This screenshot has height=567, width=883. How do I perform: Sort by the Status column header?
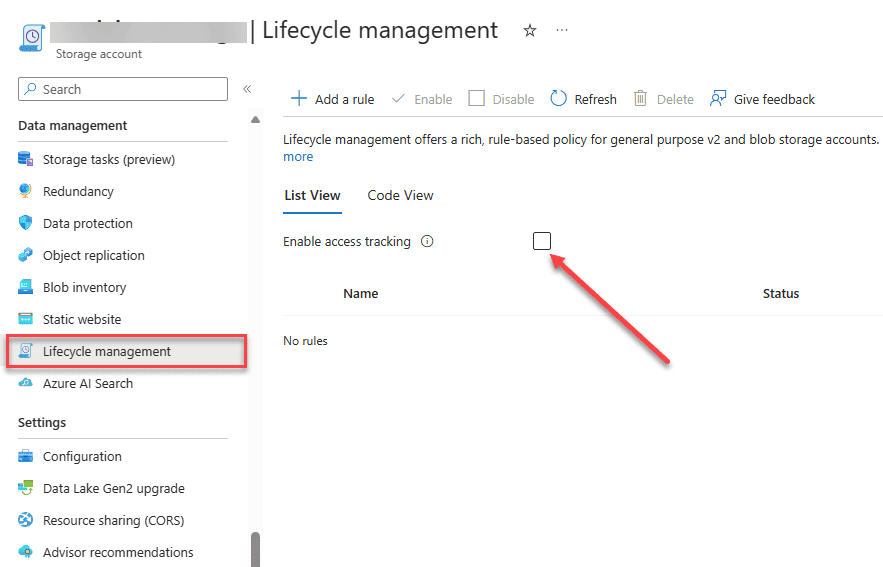(781, 293)
